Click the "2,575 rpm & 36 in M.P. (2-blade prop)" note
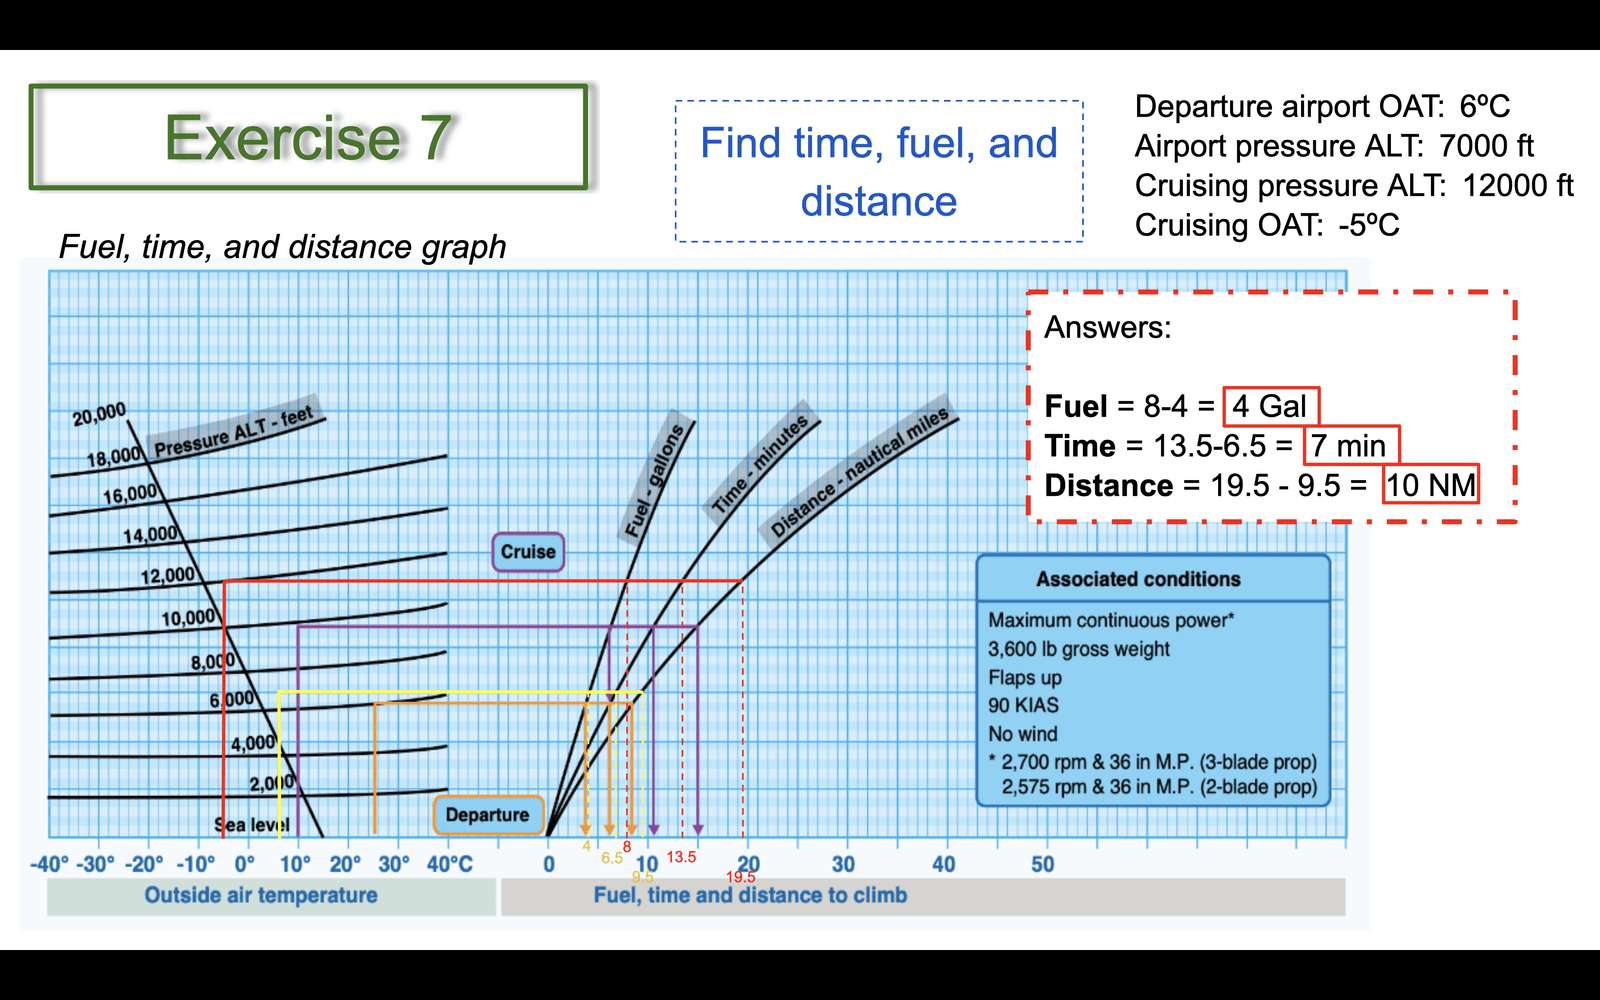Screen dimensions: 1600x1000 pos(1159,787)
